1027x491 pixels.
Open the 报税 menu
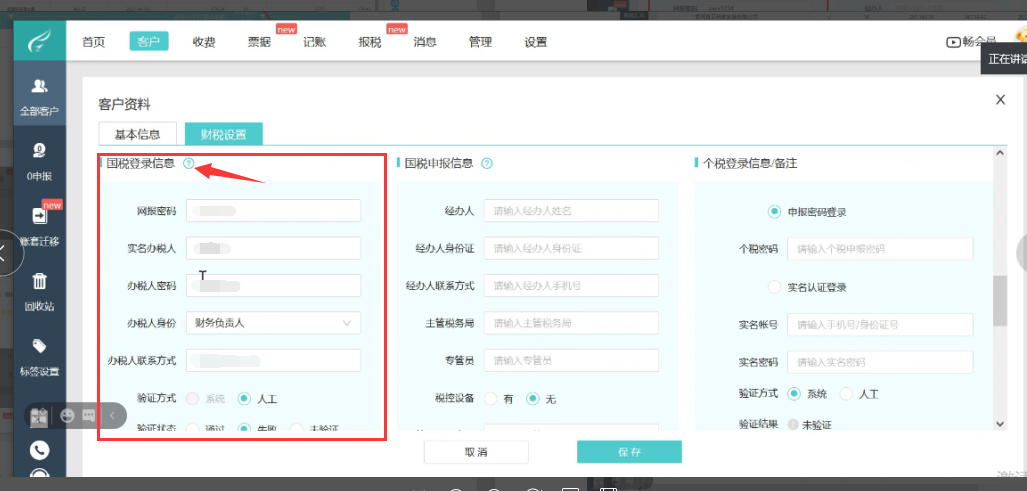[x=369, y=42]
